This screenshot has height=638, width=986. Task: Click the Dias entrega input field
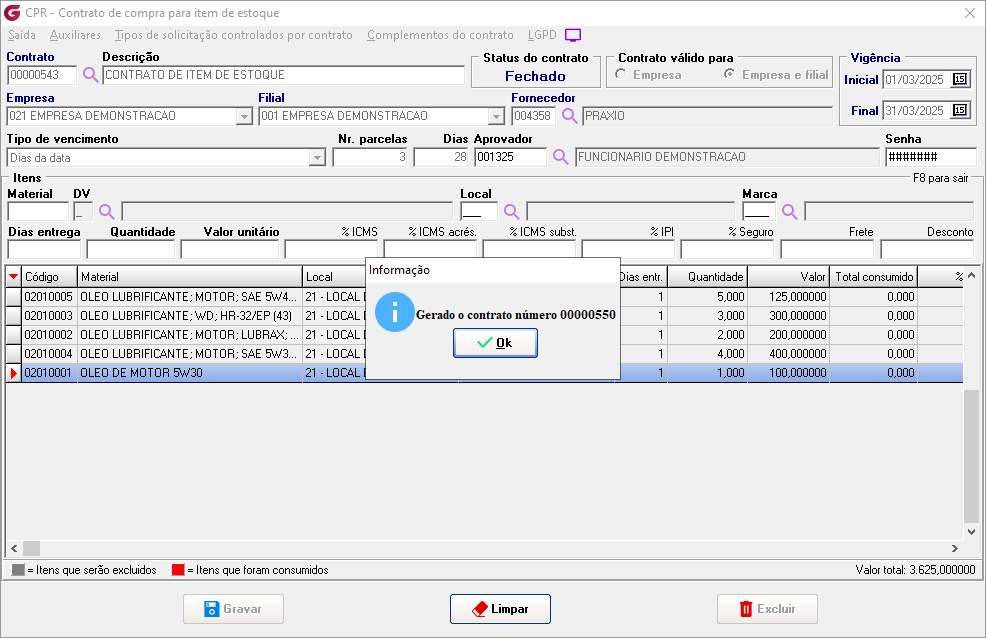44,250
